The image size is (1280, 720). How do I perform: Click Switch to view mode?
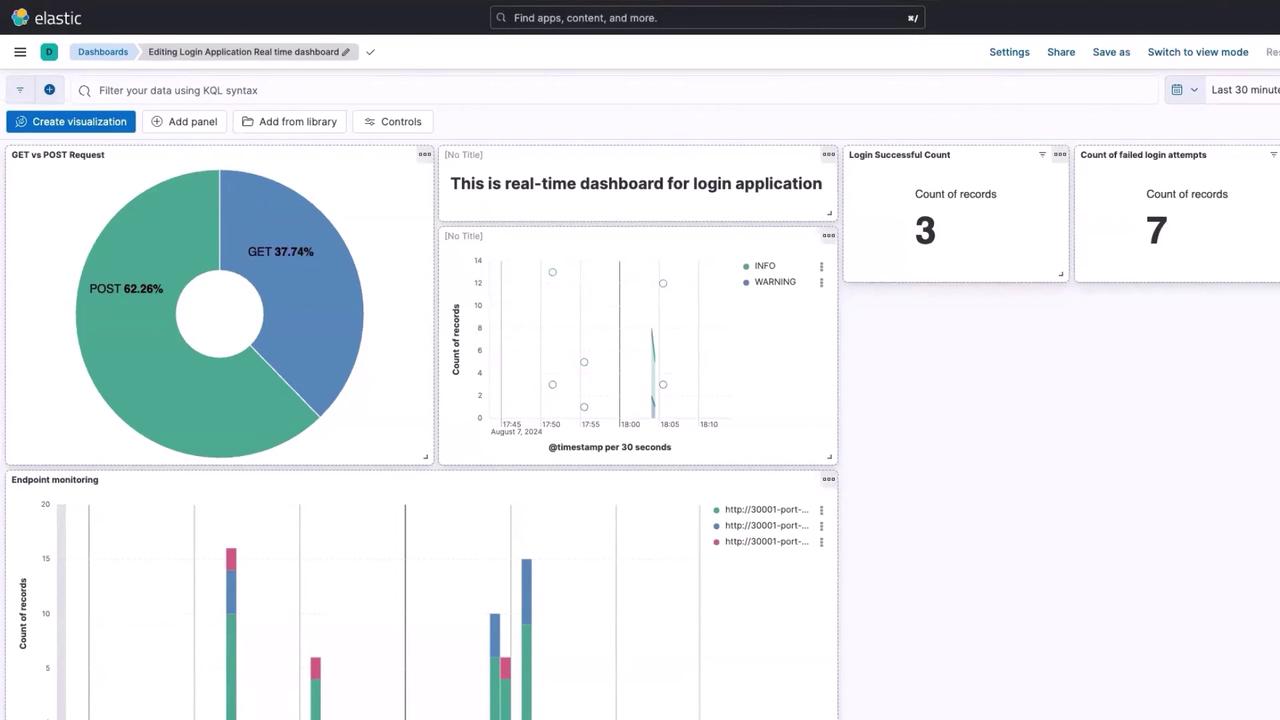pyautogui.click(x=1197, y=52)
